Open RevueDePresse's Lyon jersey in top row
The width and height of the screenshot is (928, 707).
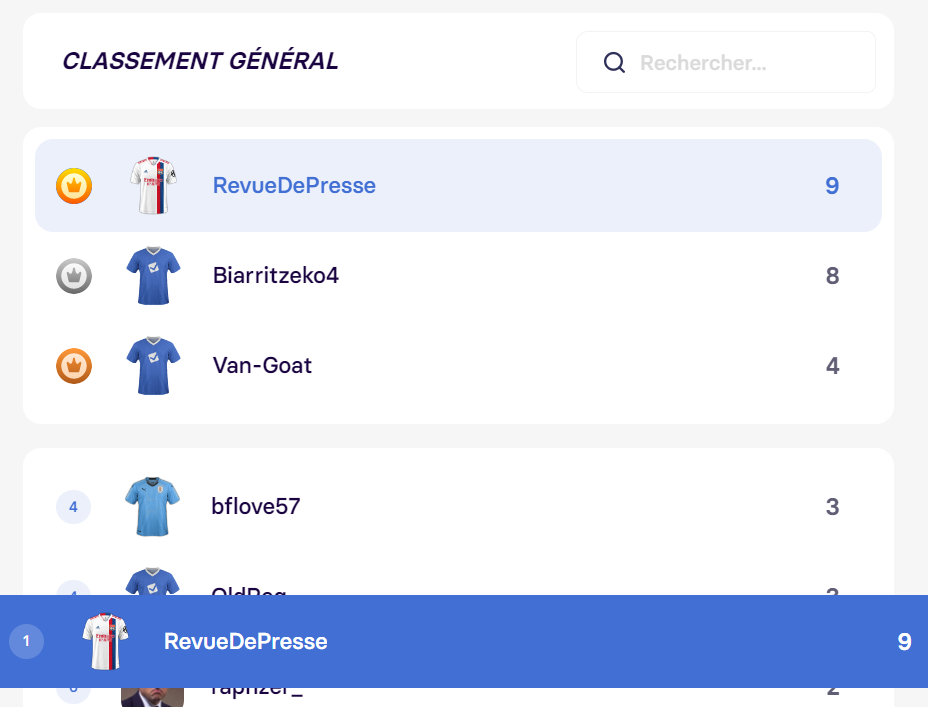153,185
